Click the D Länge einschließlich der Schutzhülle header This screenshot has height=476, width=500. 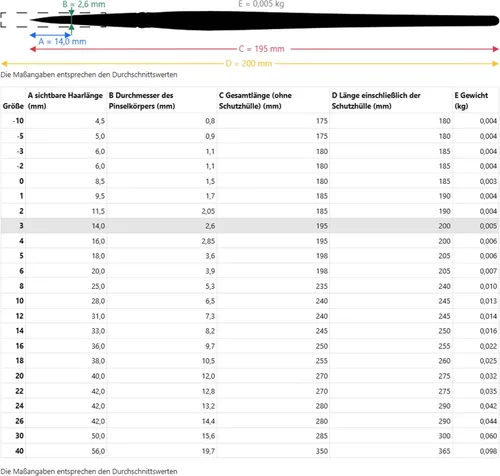tap(376, 100)
